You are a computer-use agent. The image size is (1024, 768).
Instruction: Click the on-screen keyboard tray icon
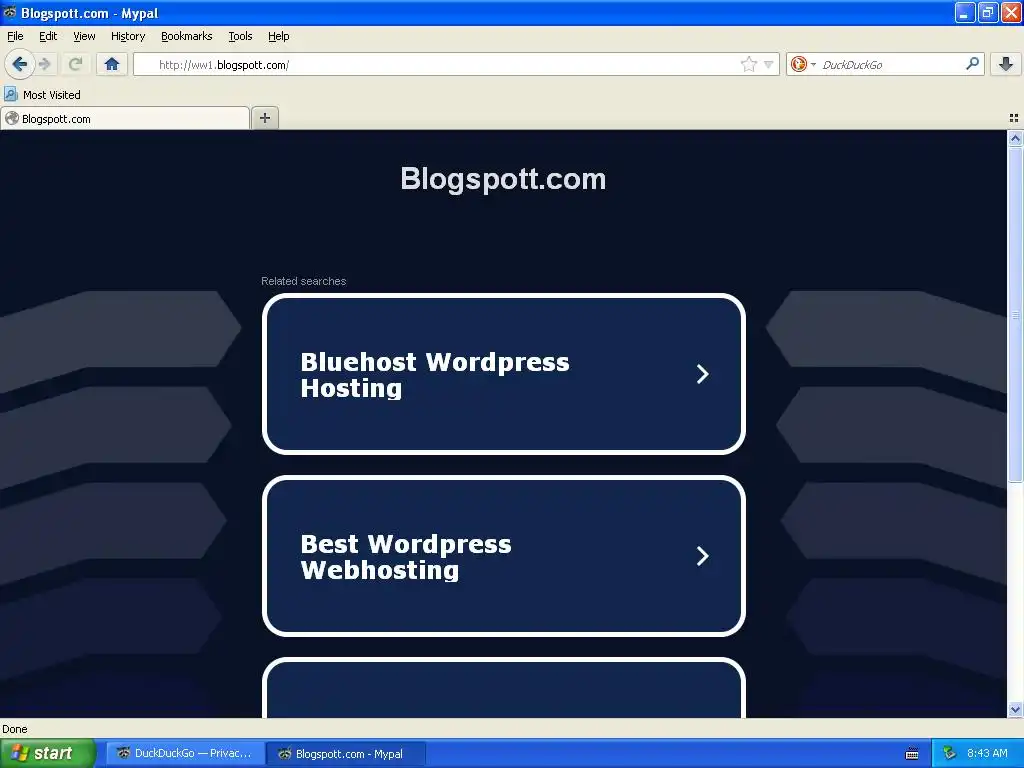click(912, 754)
